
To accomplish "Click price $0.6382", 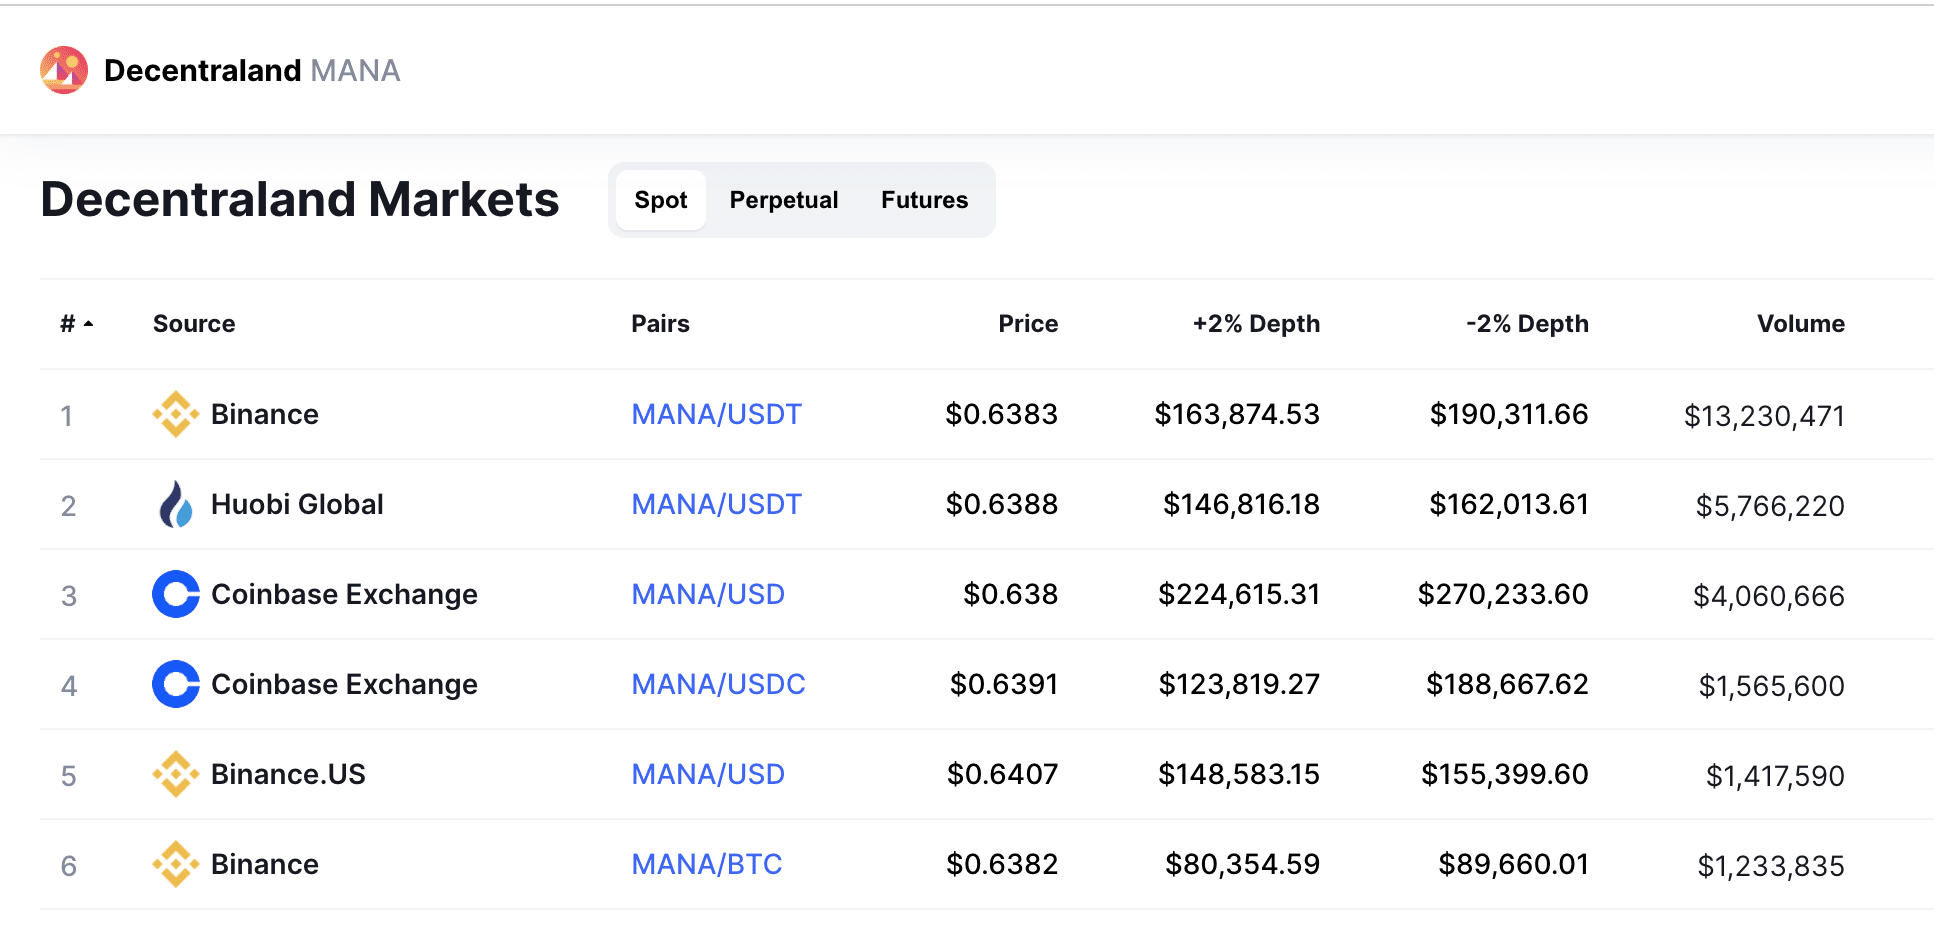I will pos(1002,864).
